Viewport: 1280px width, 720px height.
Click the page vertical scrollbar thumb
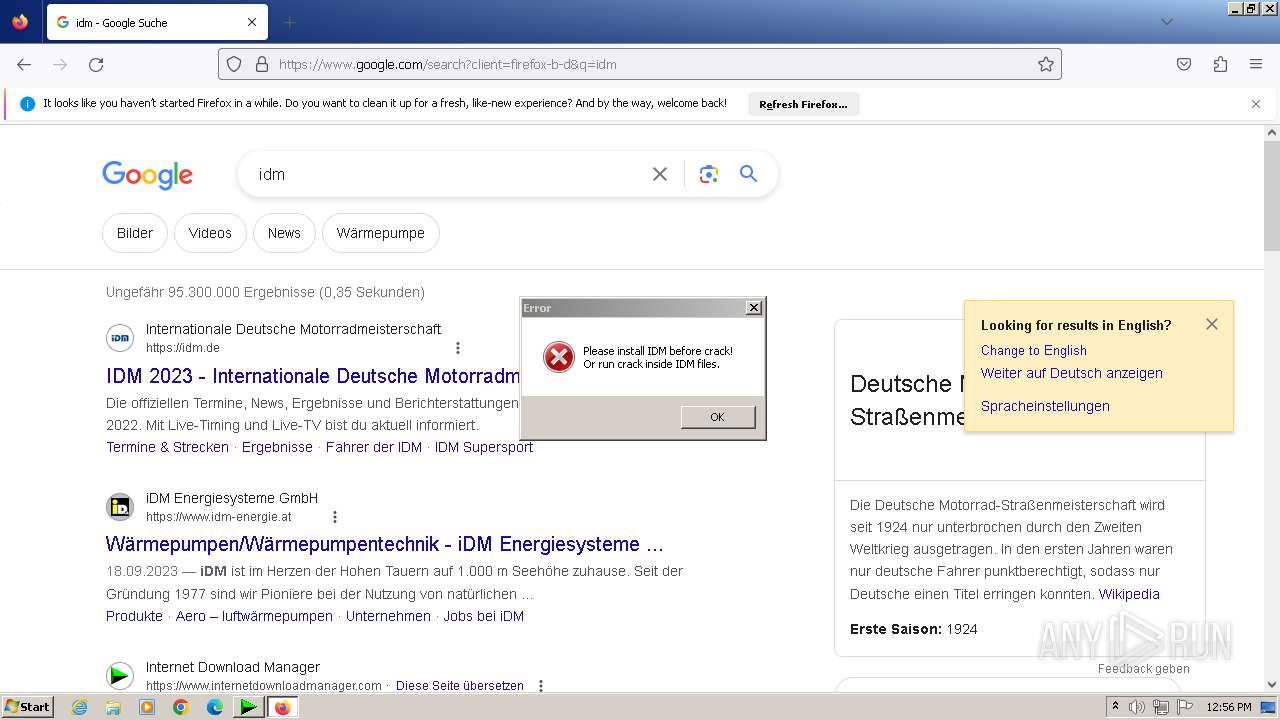click(x=1272, y=195)
